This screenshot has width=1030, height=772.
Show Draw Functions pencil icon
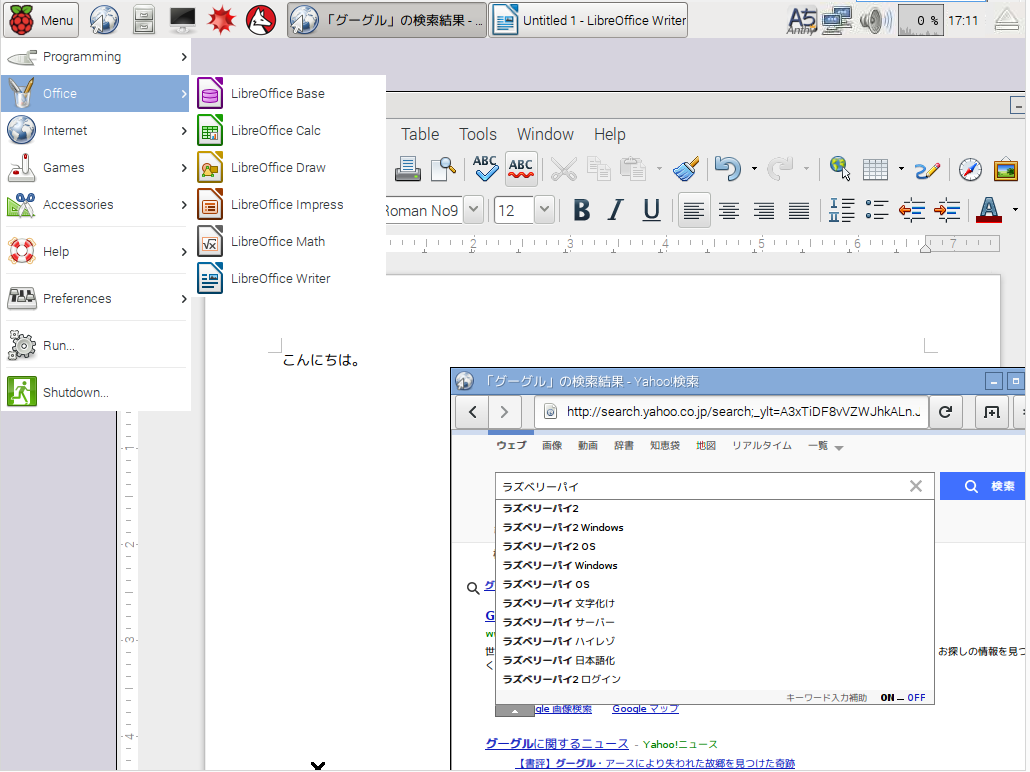(927, 170)
